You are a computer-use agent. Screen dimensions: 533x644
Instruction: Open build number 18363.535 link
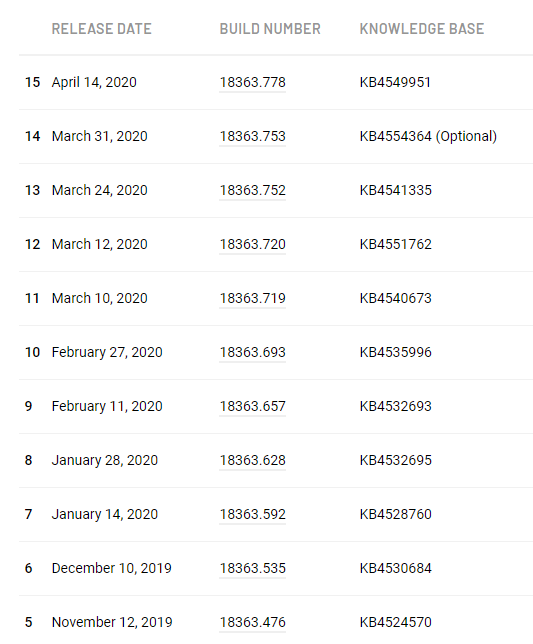click(x=253, y=568)
